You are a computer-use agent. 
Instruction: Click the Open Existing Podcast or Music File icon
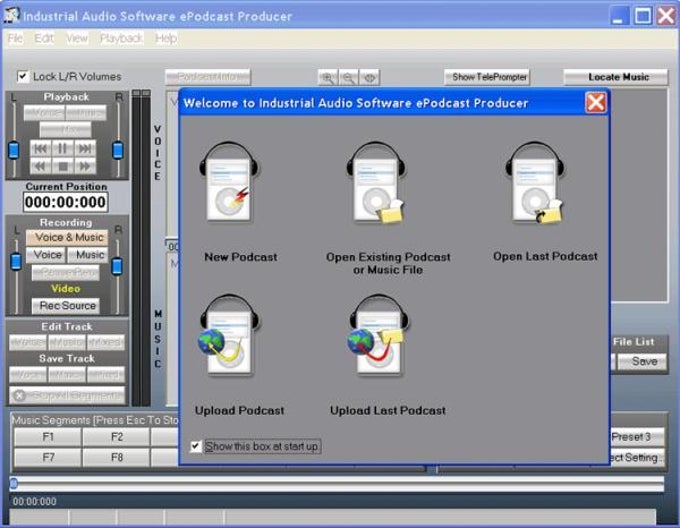click(376, 182)
